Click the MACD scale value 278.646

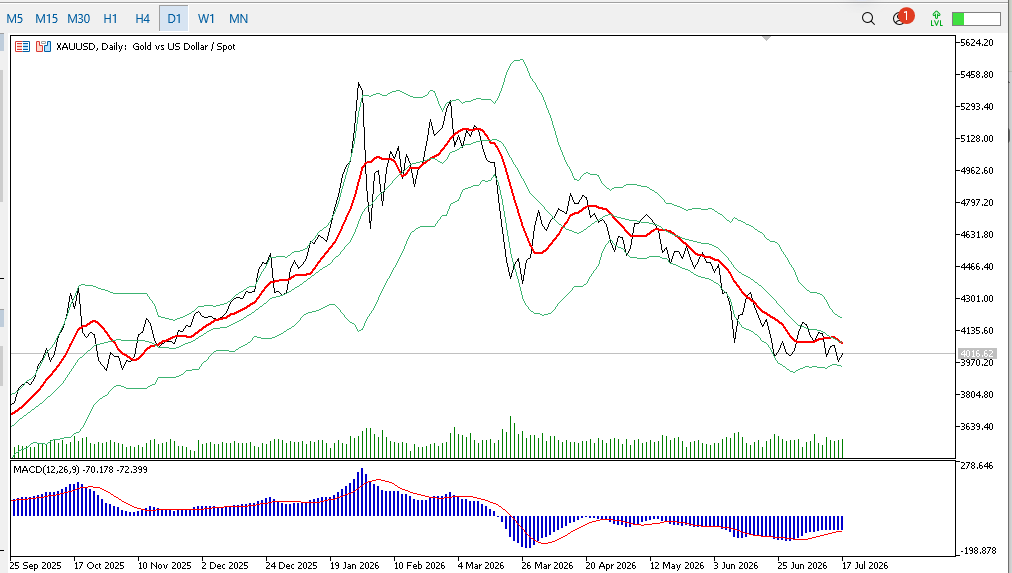tap(977, 465)
